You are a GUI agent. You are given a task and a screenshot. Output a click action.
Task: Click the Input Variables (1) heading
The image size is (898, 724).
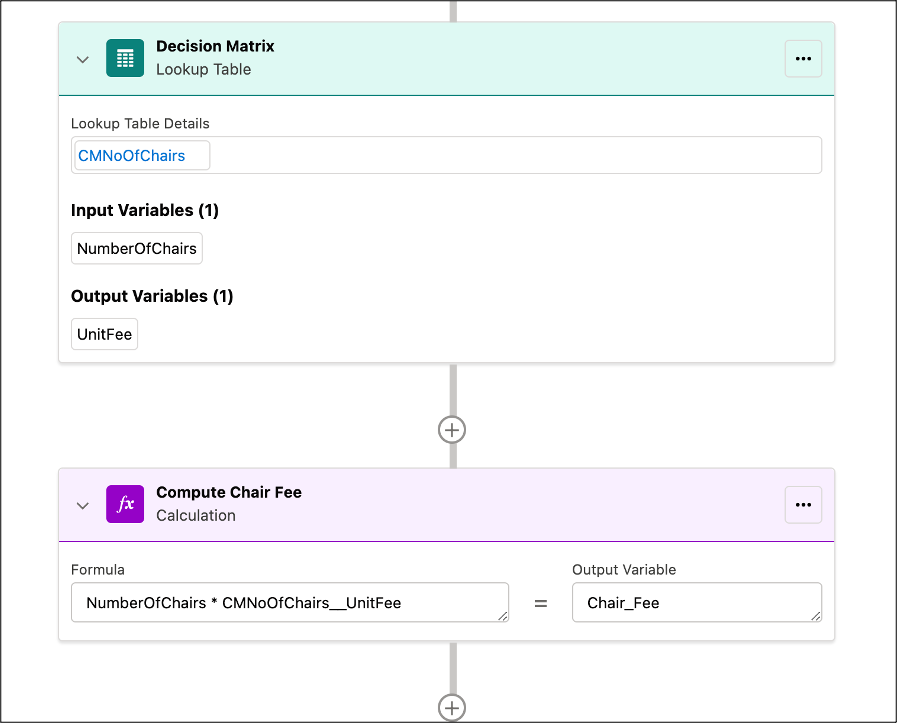click(145, 210)
